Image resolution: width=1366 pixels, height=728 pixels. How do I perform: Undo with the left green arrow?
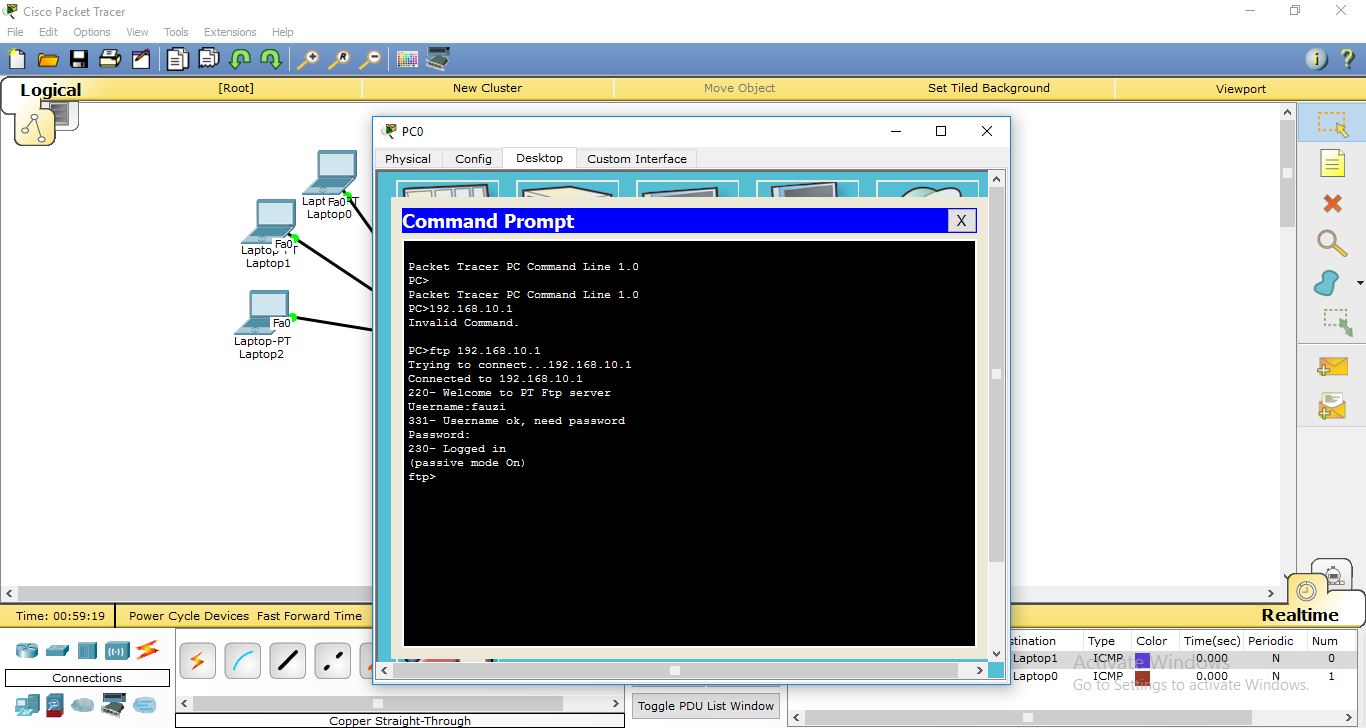[240, 59]
